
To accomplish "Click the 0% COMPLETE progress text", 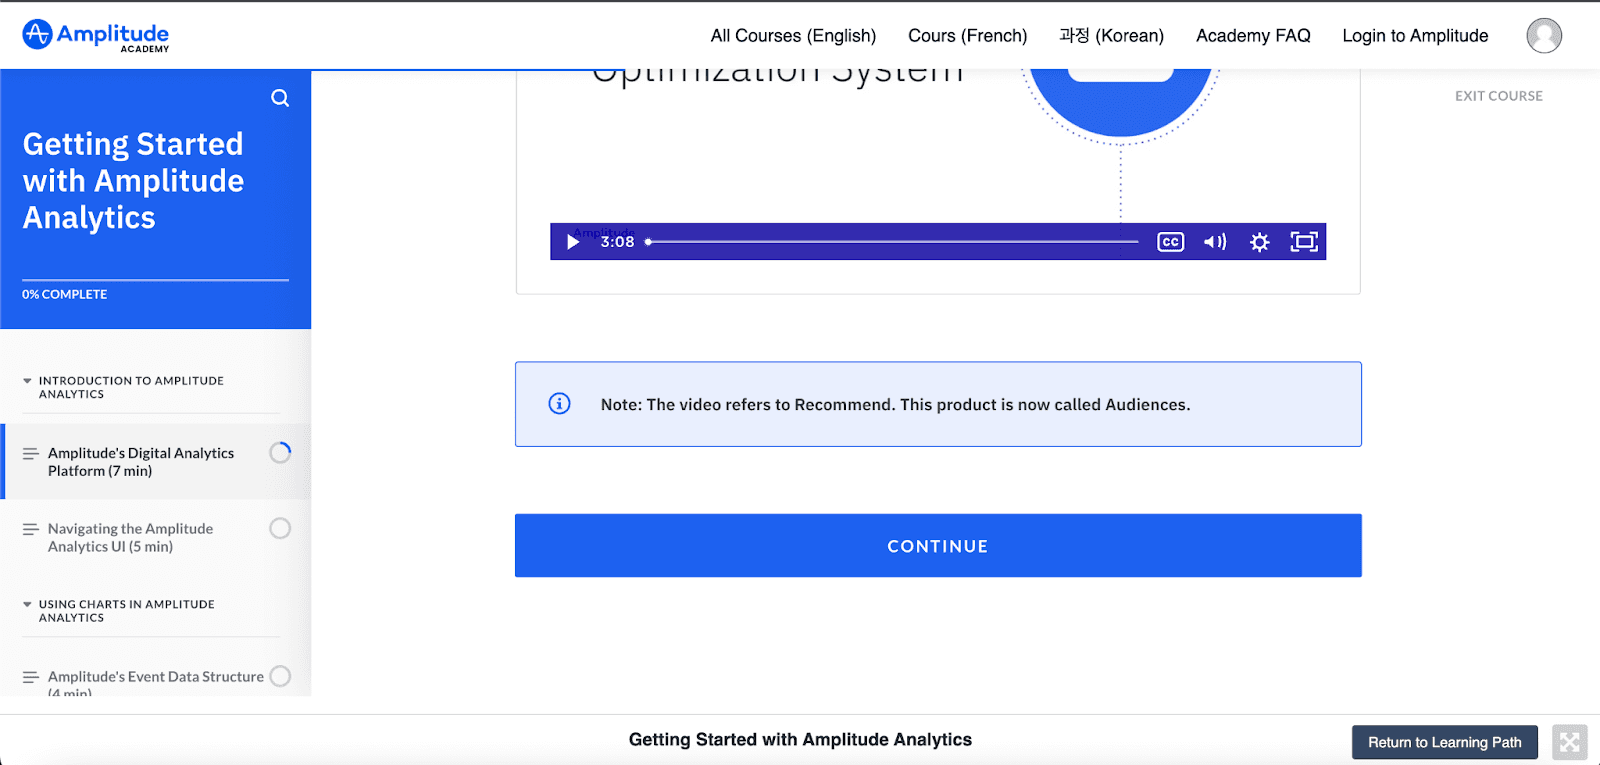I will tap(65, 294).
